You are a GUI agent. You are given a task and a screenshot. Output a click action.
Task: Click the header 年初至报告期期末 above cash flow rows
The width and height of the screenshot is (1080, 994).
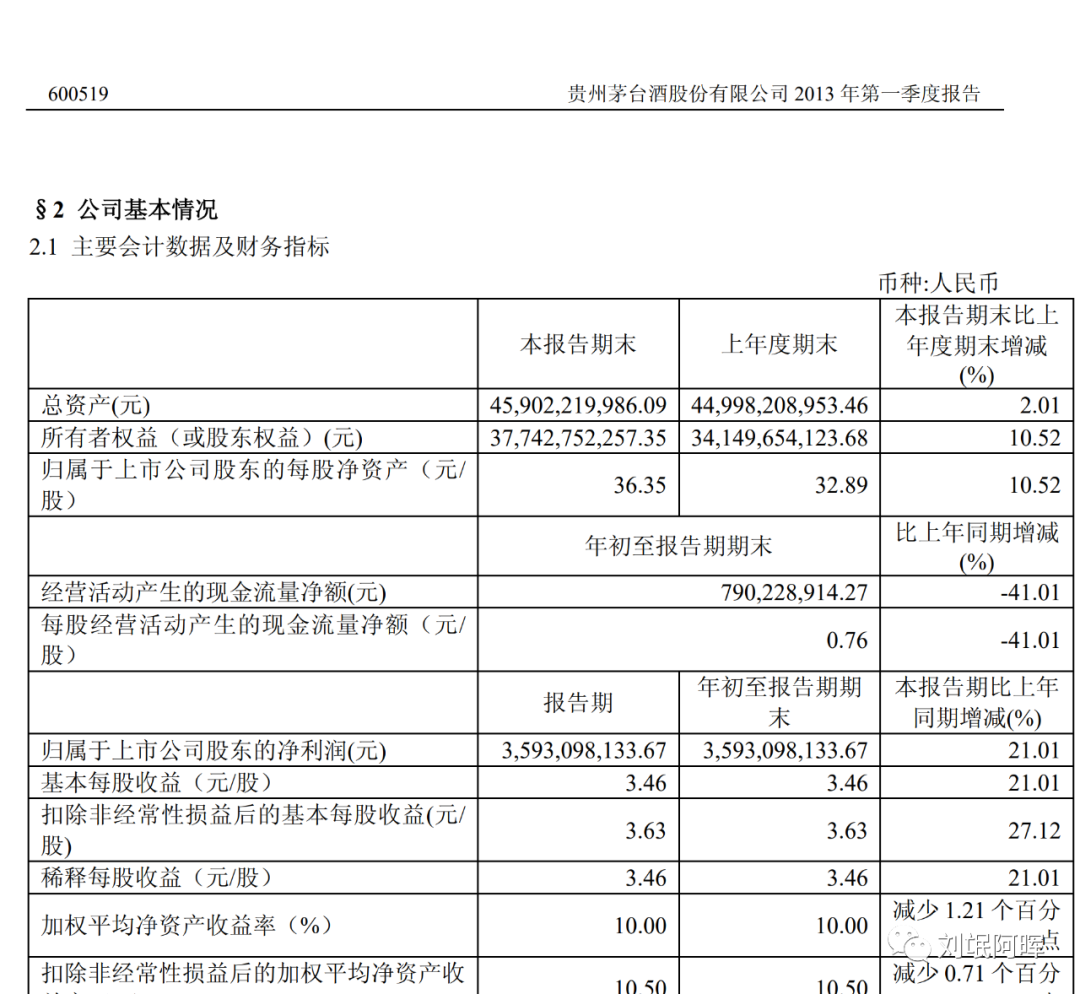tap(678, 546)
